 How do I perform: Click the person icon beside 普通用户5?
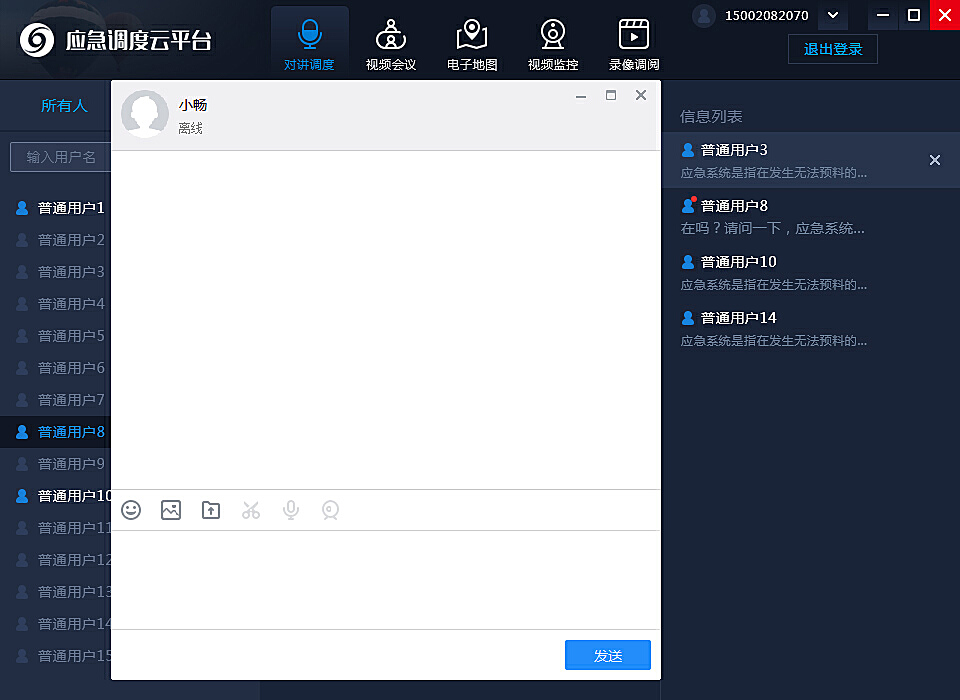pyautogui.click(x=22, y=336)
